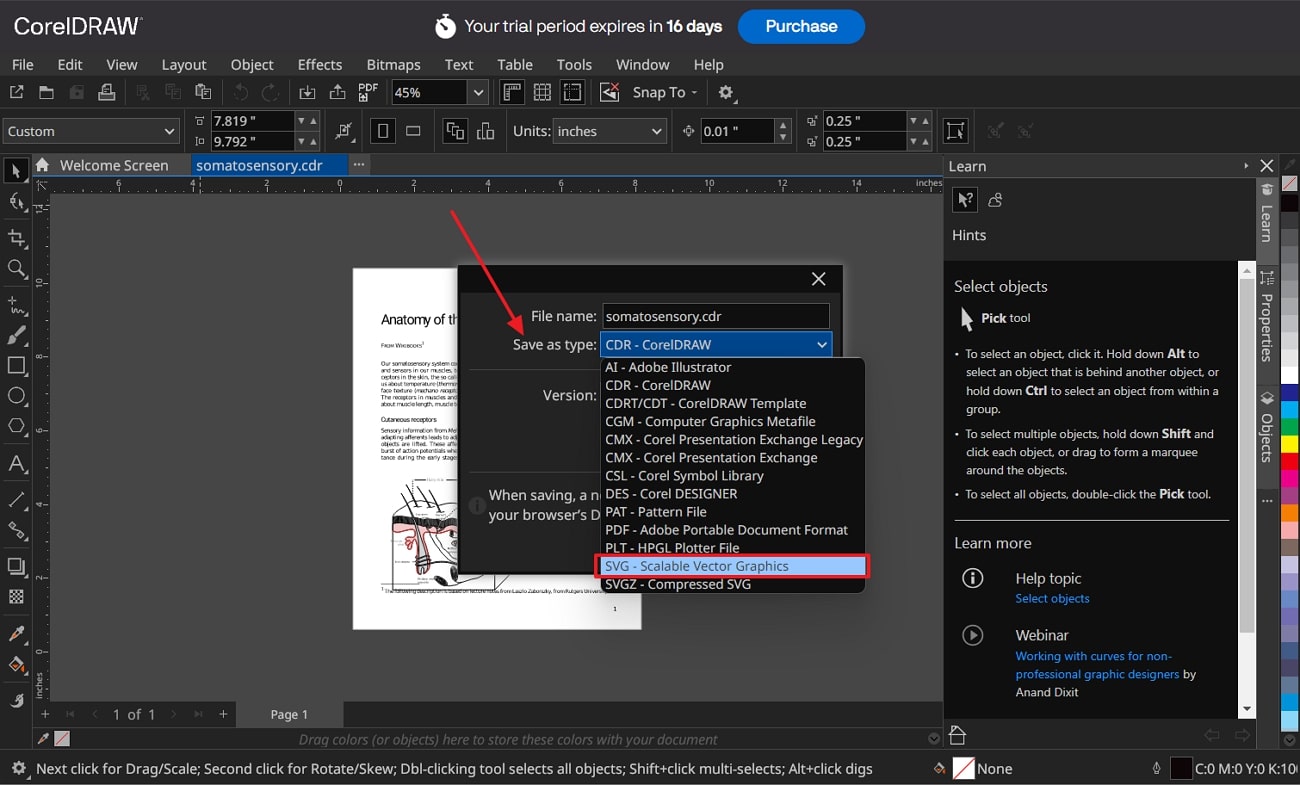Screen dimensions: 1300x785
Task: Open the vertical Objects docker tab
Action: click(1267, 428)
